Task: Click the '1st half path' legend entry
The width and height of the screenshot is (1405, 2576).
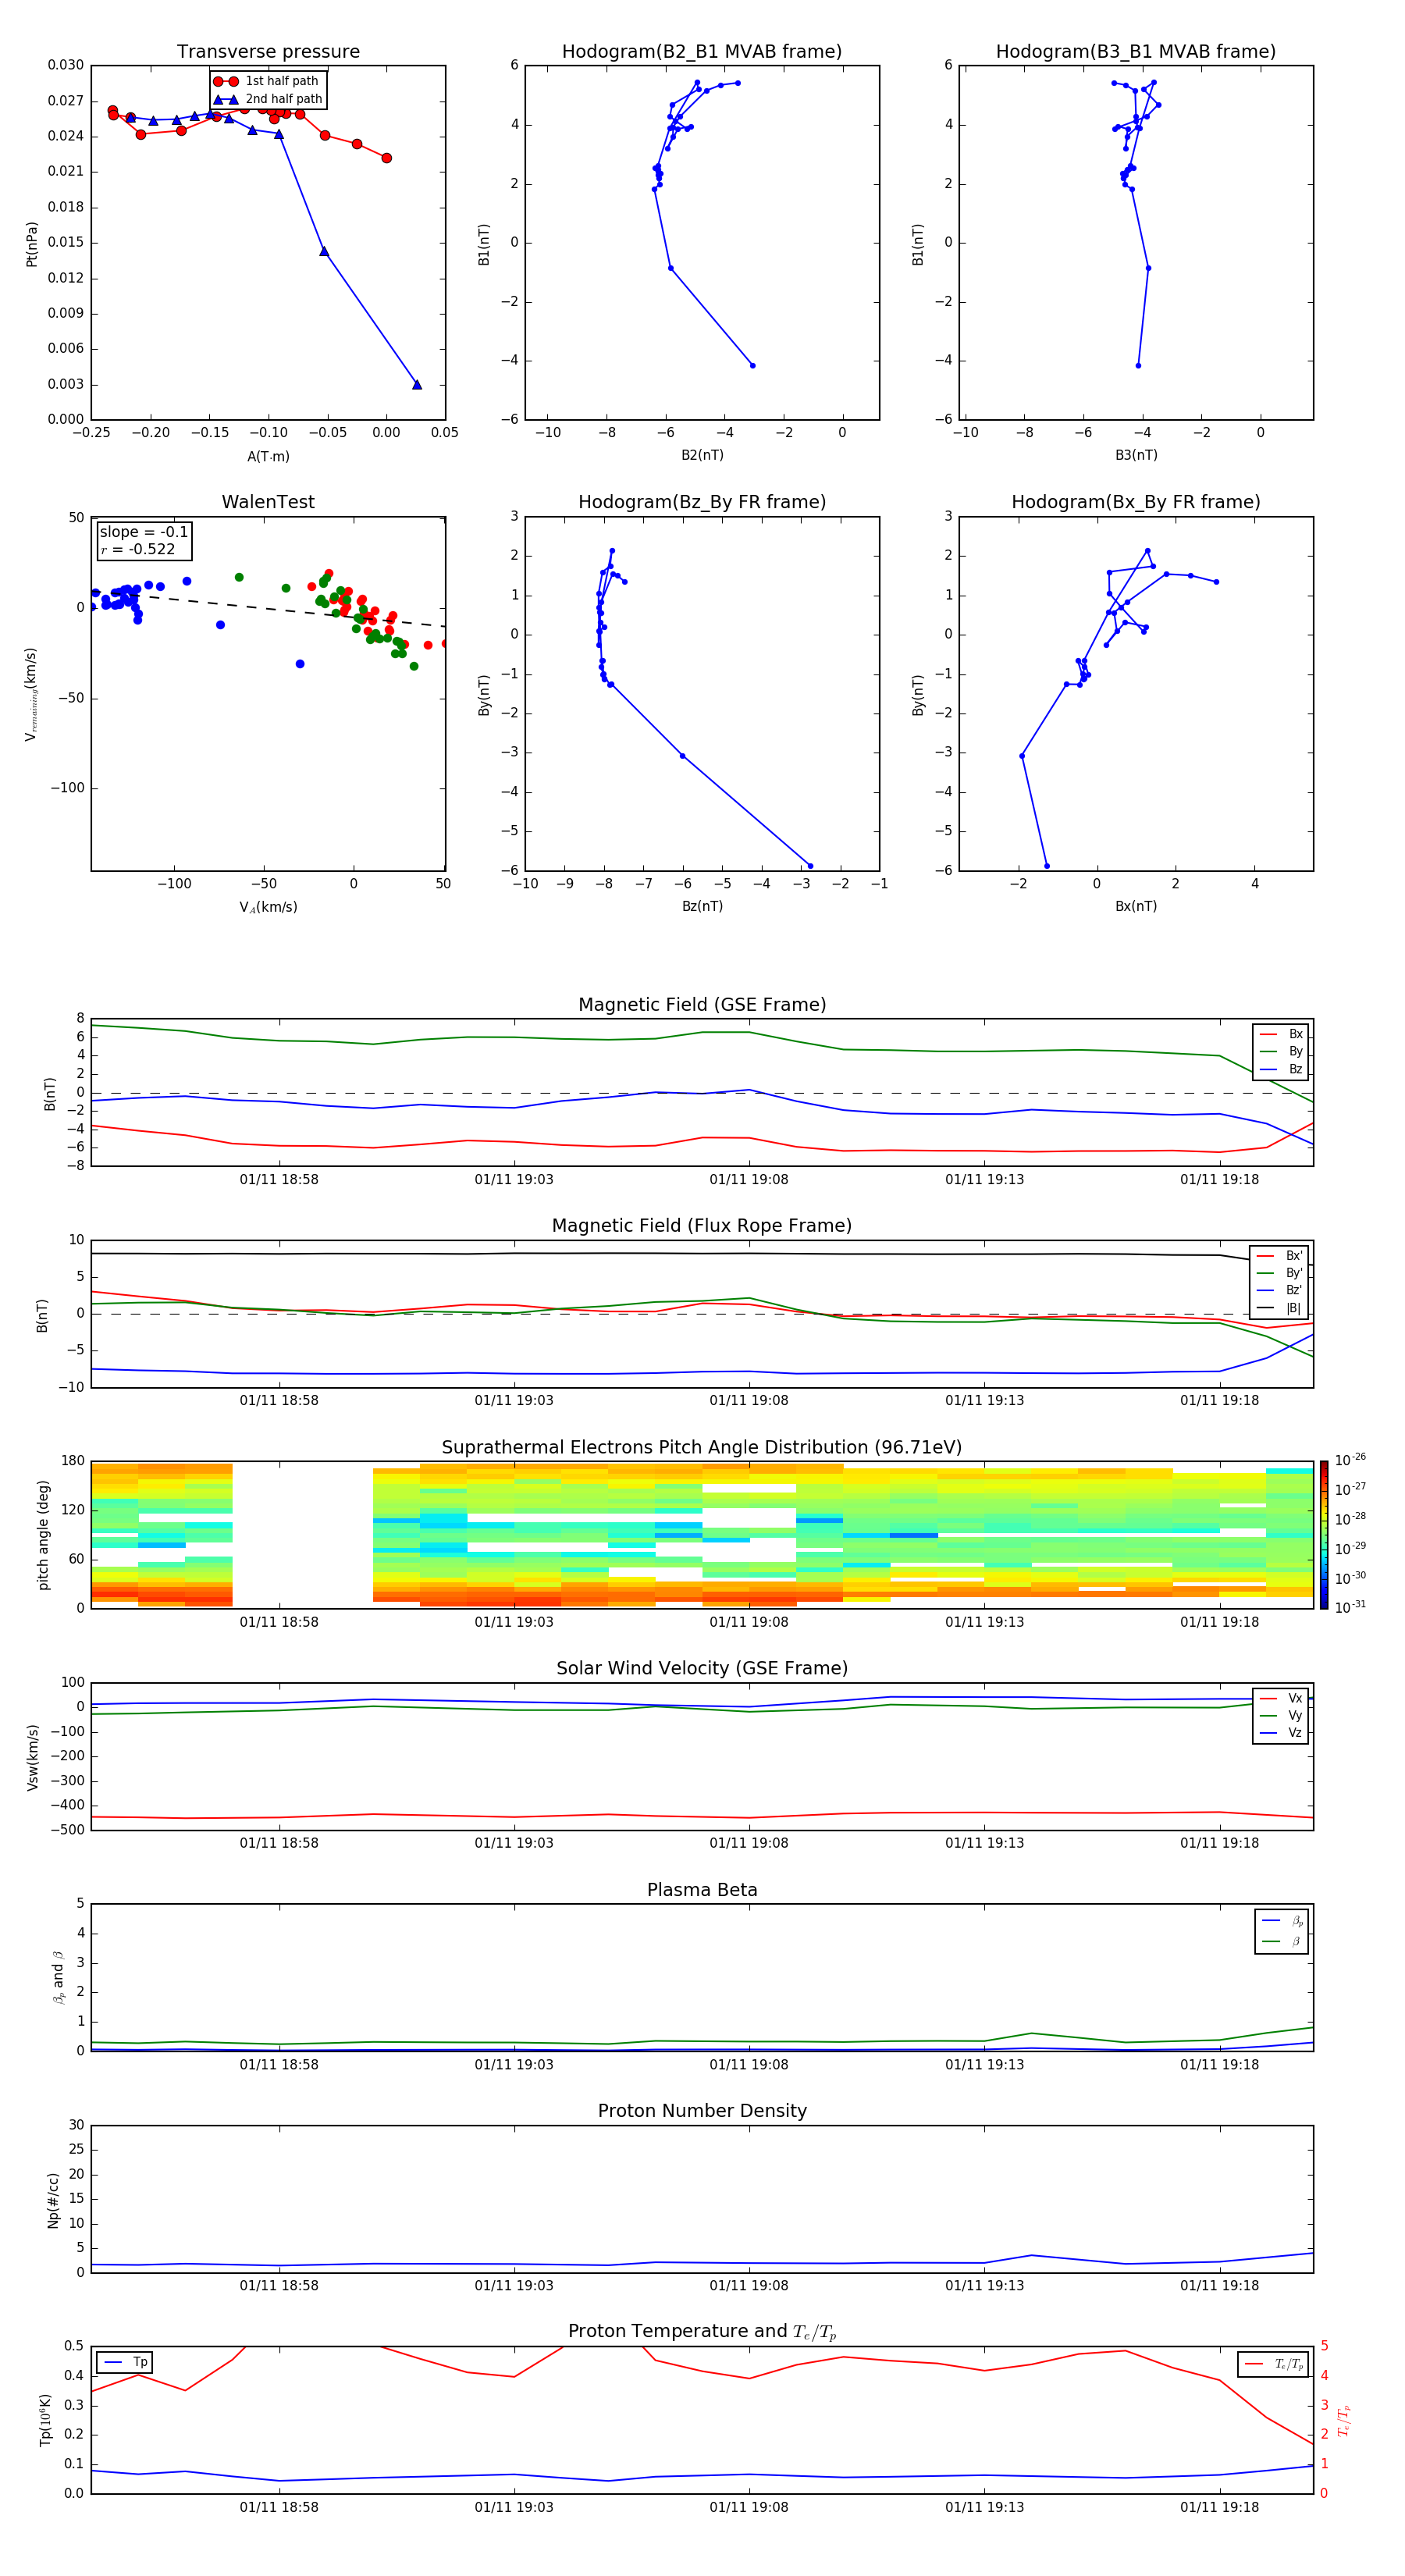Action: tap(266, 81)
